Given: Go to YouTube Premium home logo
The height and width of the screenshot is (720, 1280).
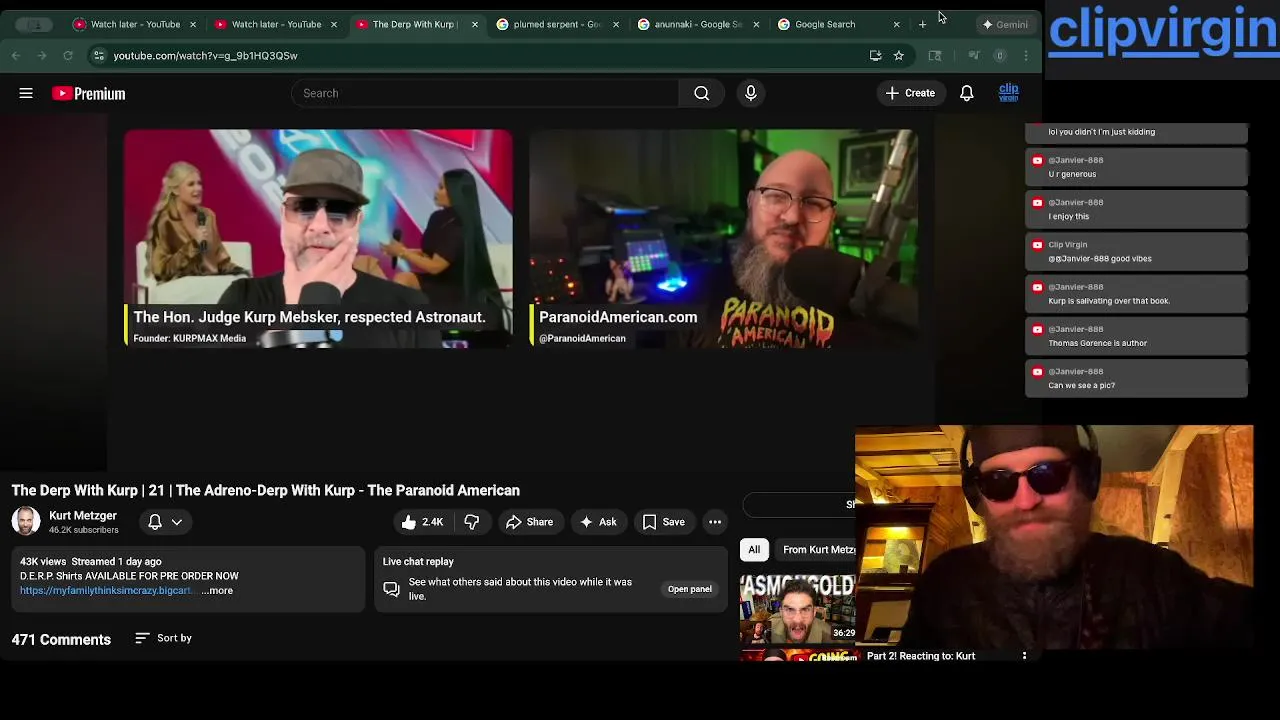Looking at the screenshot, I should (x=89, y=93).
